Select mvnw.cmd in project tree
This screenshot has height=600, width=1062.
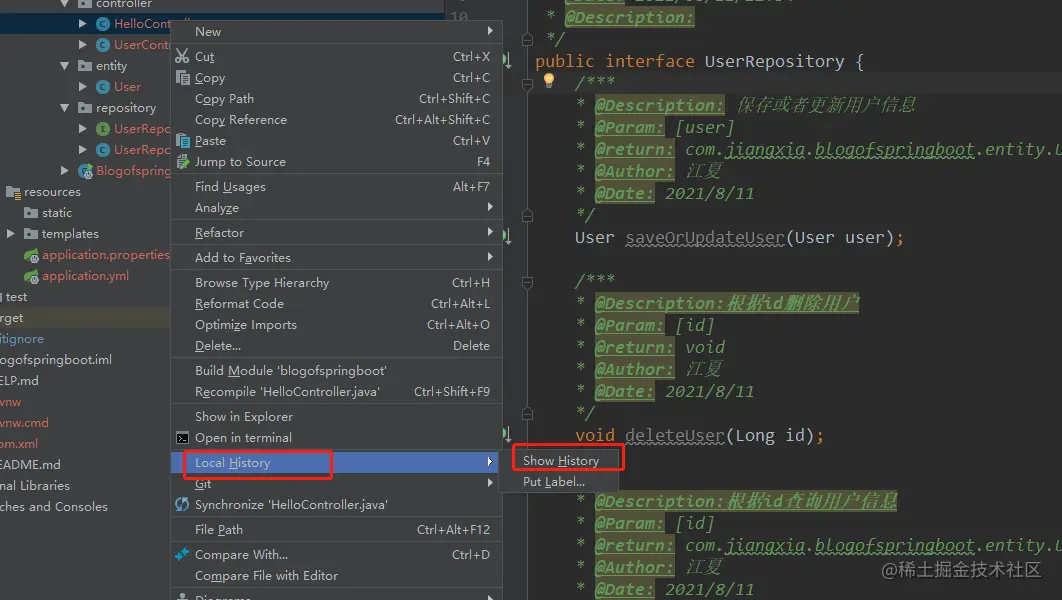24,423
